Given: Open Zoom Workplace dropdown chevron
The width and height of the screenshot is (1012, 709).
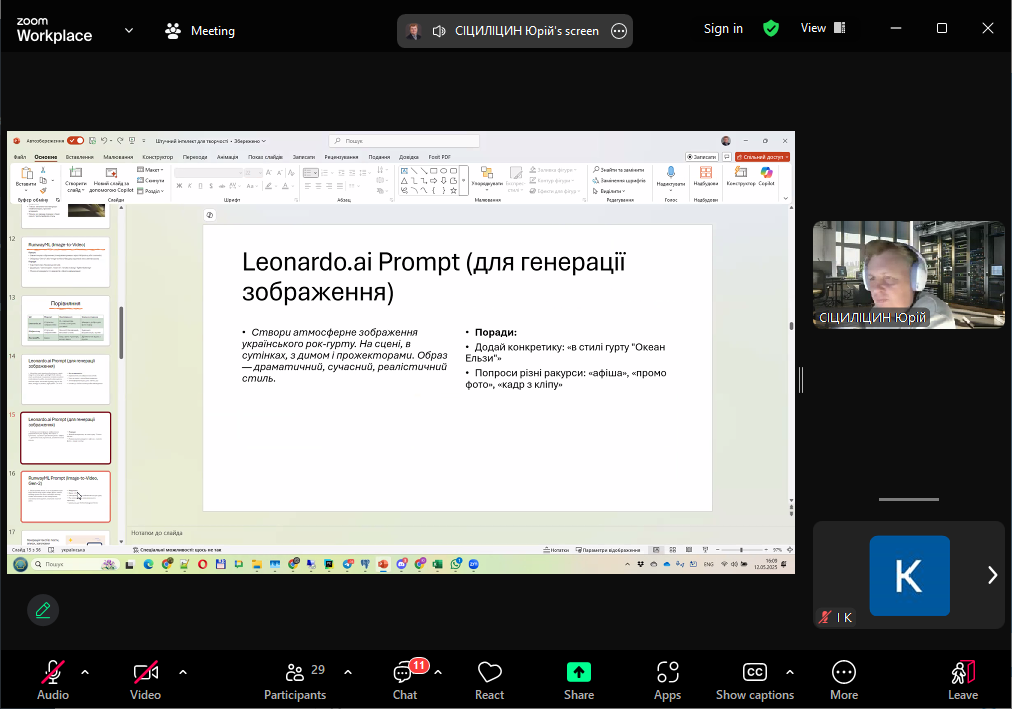Looking at the screenshot, I should click(129, 30).
